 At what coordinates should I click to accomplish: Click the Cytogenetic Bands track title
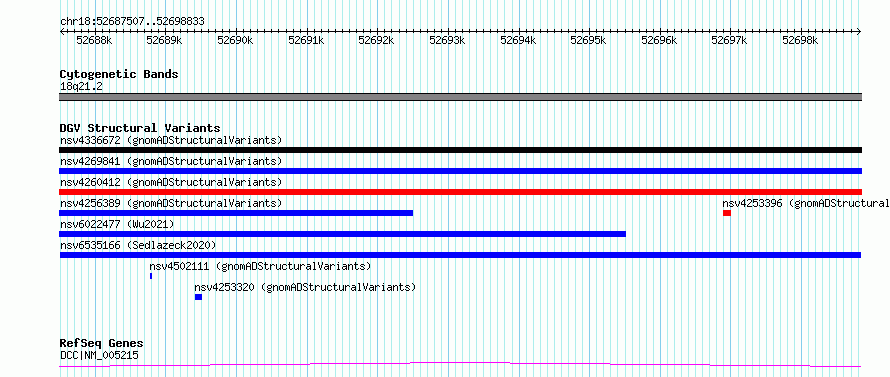(x=119, y=74)
